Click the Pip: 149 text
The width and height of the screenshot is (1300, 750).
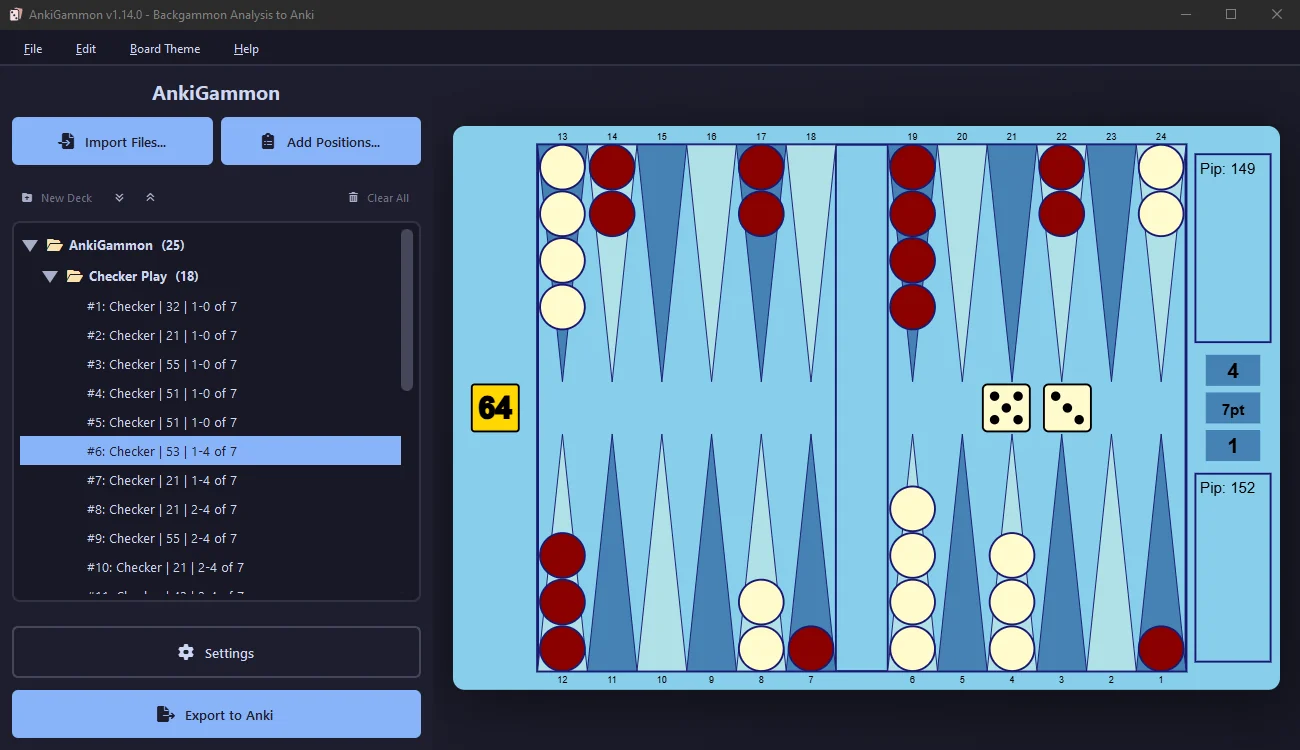pyautogui.click(x=1227, y=169)
